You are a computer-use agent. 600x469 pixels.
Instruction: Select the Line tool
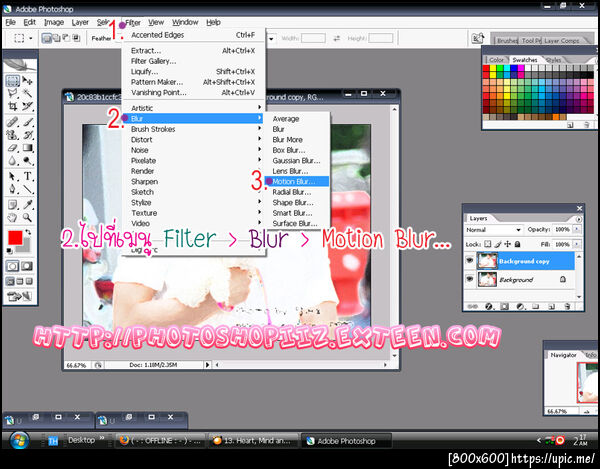(x=27, y=189)
